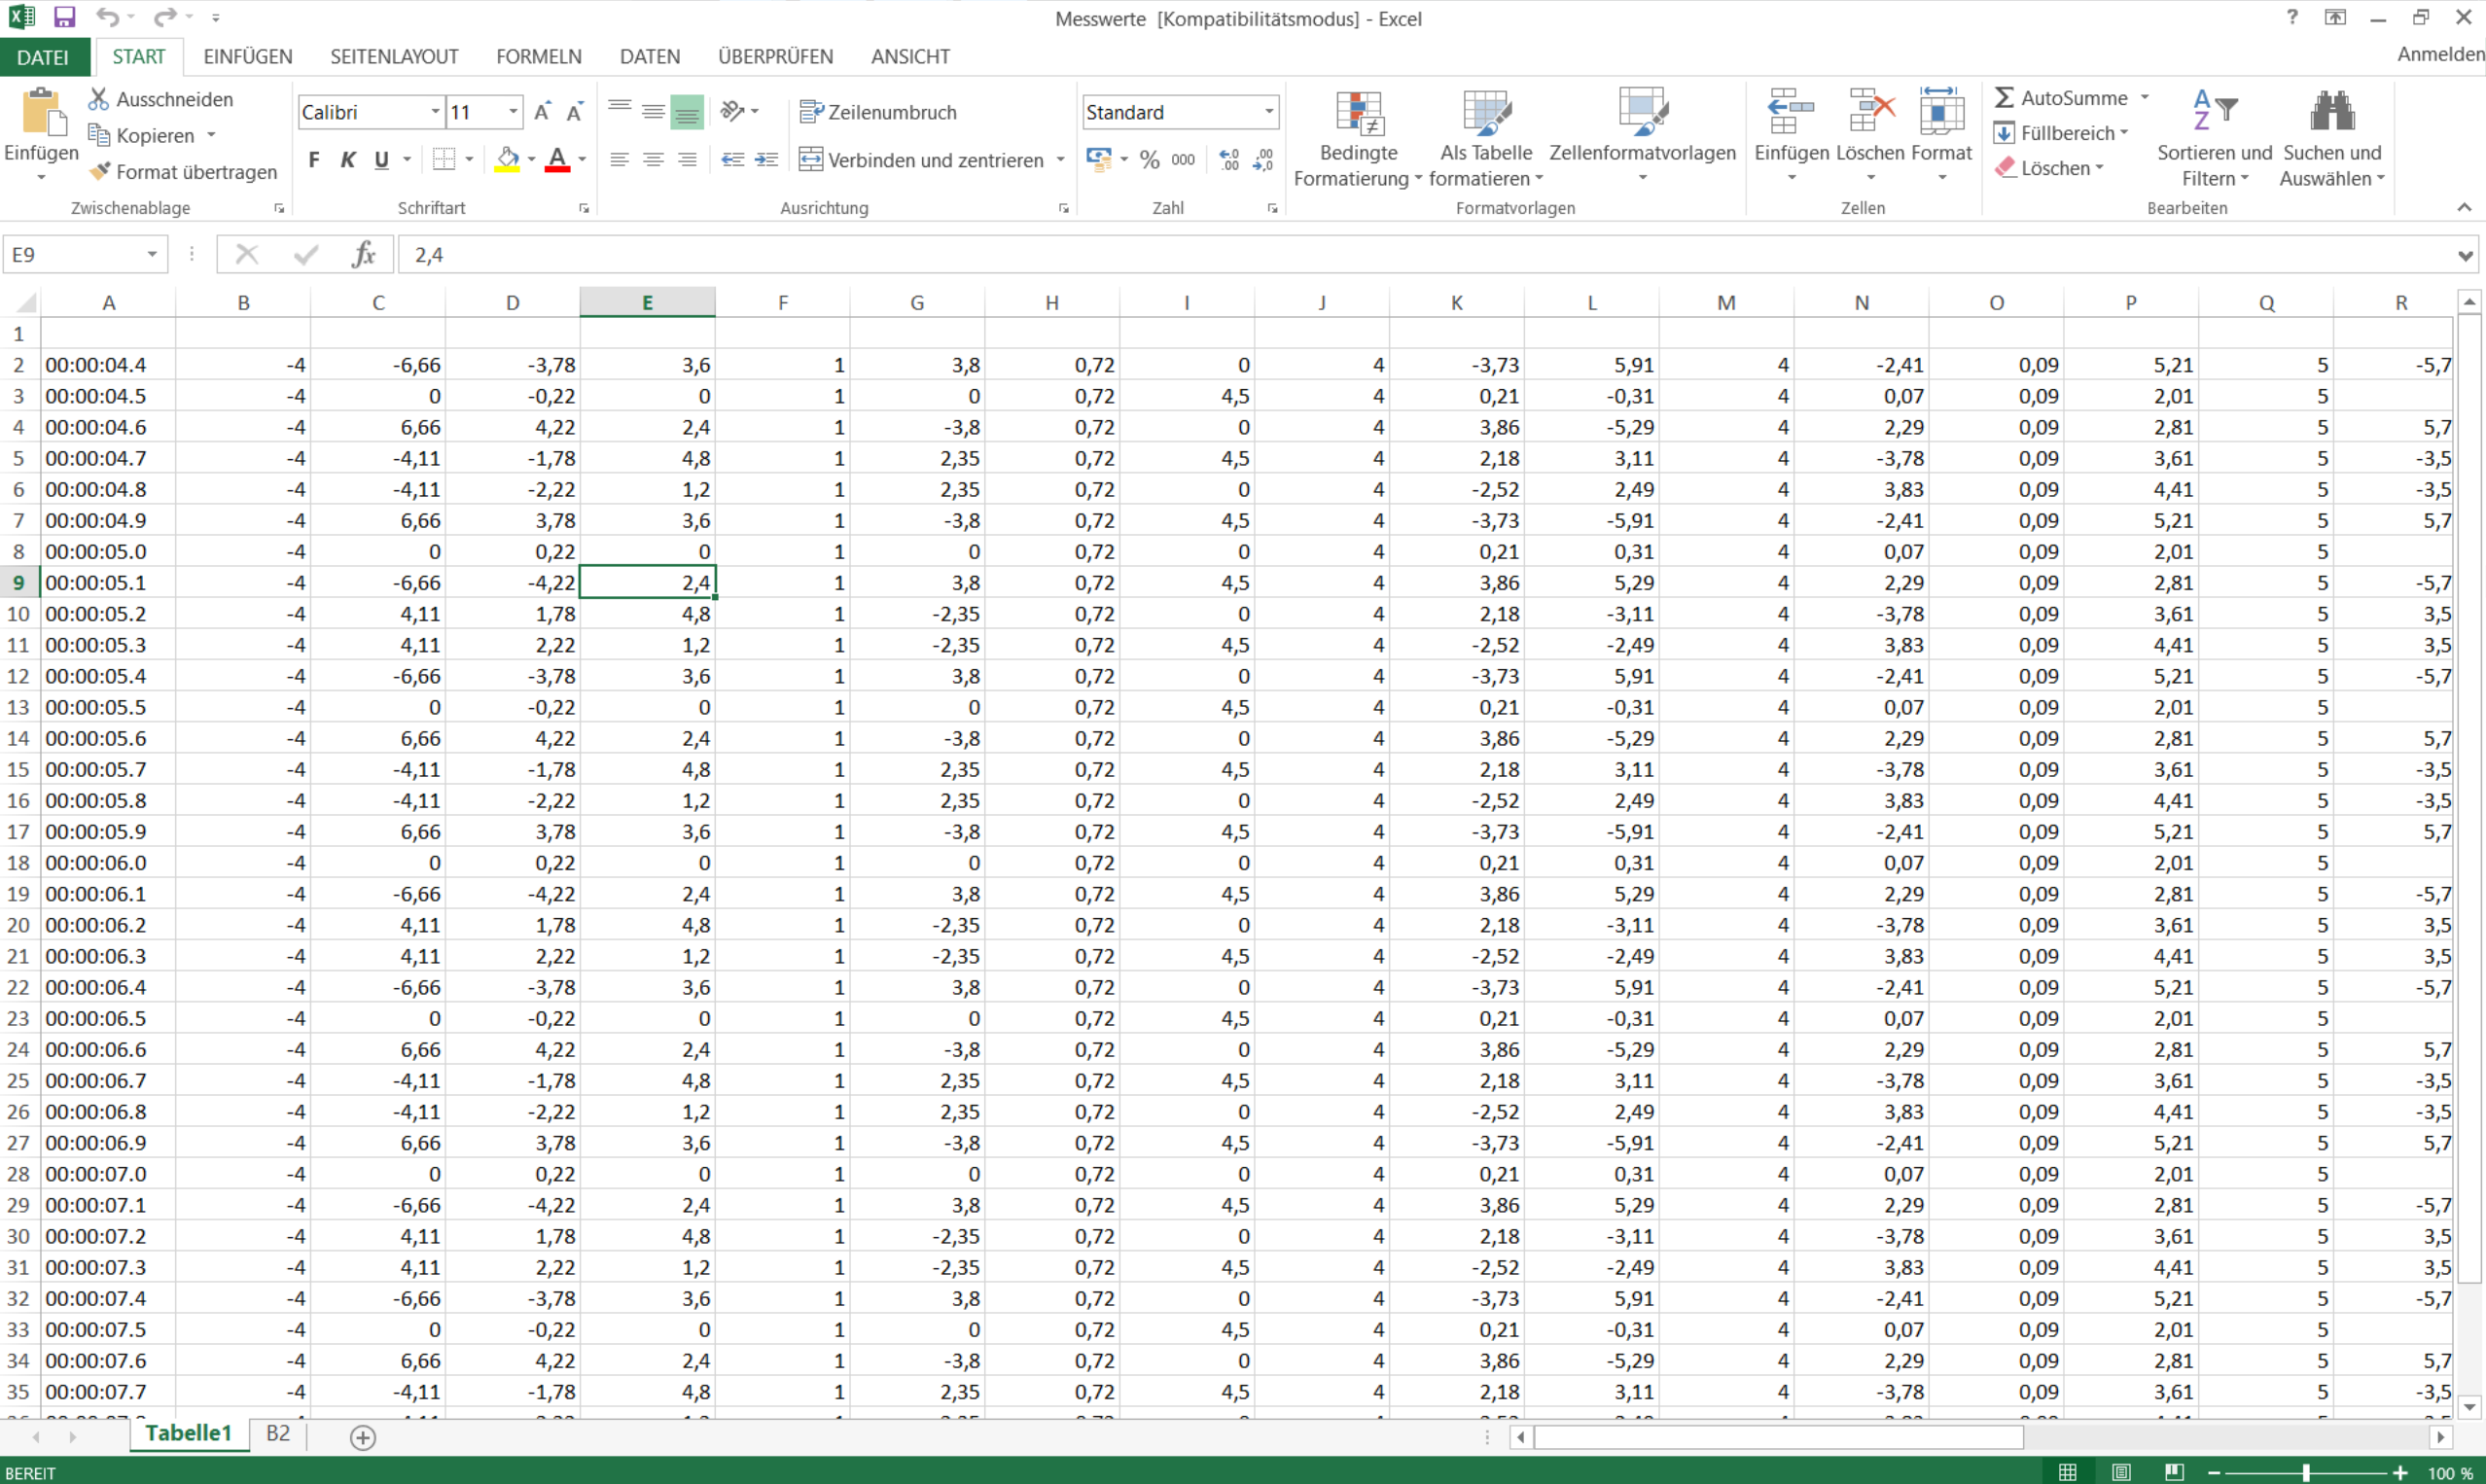Click the insert function fx icon
The width and height of the screenshot is (2486, 1484).
(363, 254)
